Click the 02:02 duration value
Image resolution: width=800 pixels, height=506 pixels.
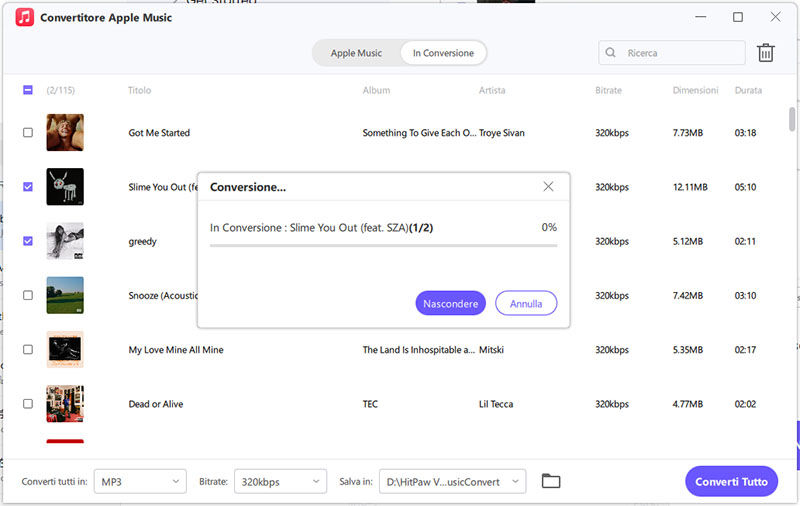[745, 404]
